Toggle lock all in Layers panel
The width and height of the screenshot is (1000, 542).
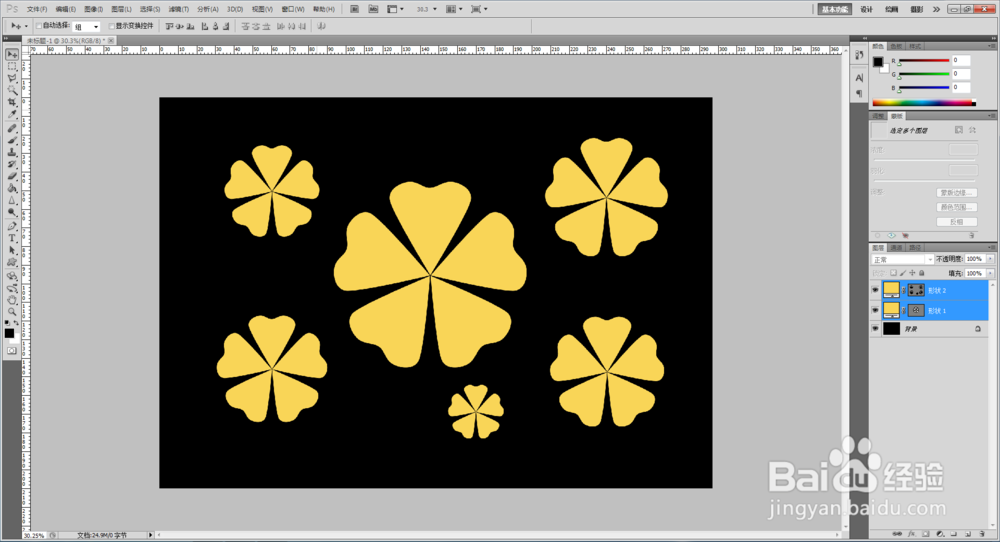(x=922, y=273)
